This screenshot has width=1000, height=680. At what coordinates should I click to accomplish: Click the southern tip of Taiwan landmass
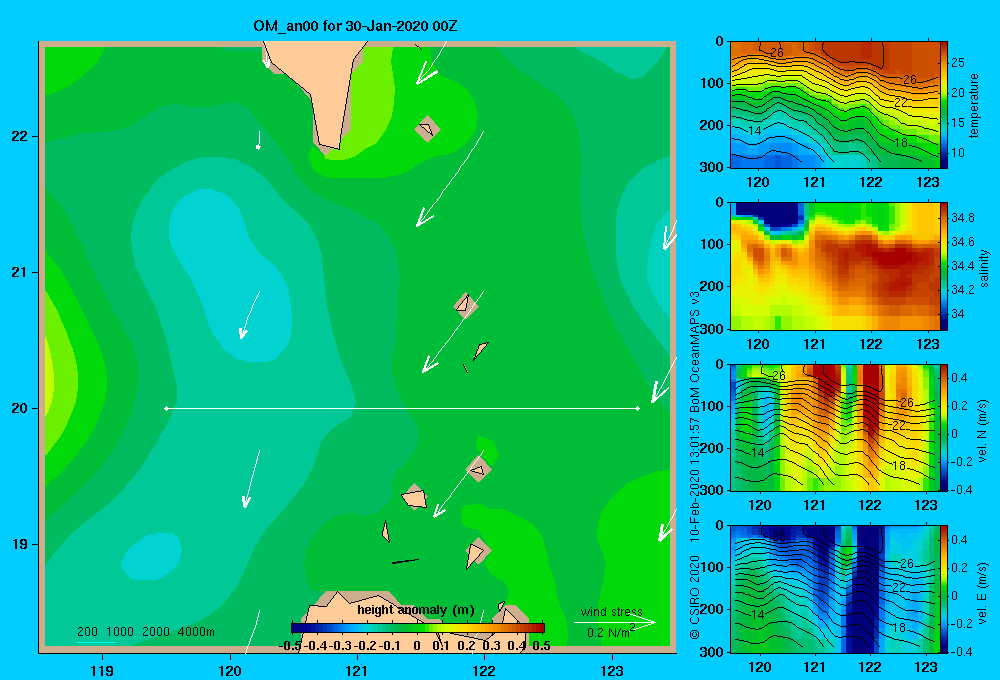point(332,145)
